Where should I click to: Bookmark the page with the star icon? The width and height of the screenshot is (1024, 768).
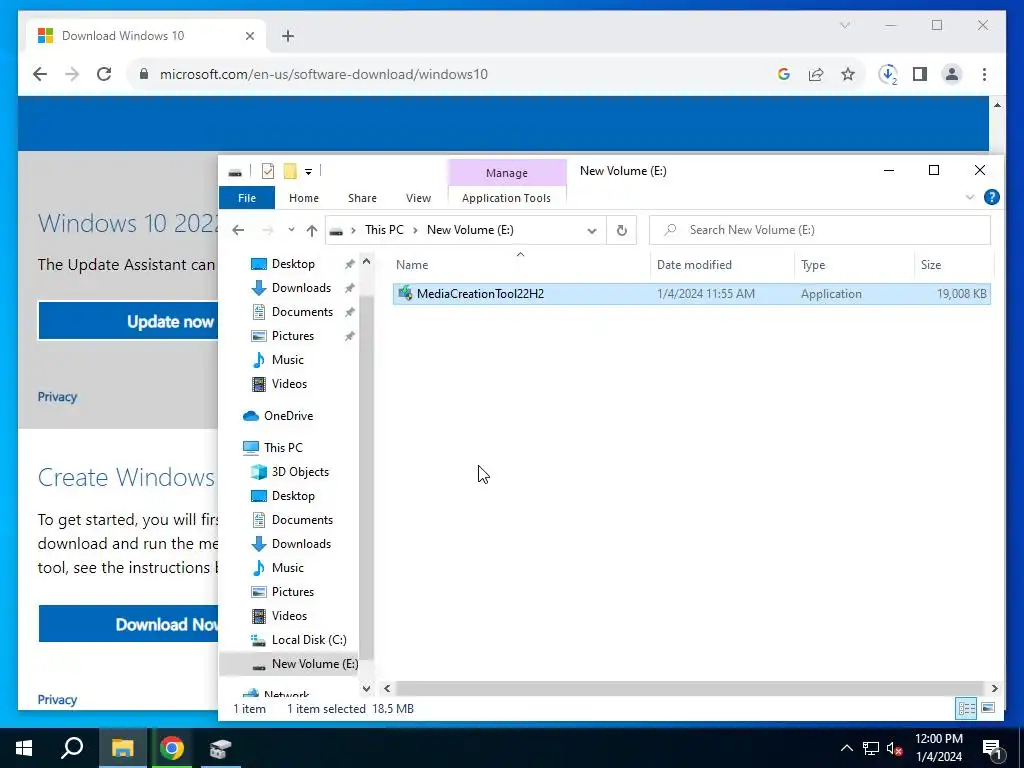click(x=848, y=74)
